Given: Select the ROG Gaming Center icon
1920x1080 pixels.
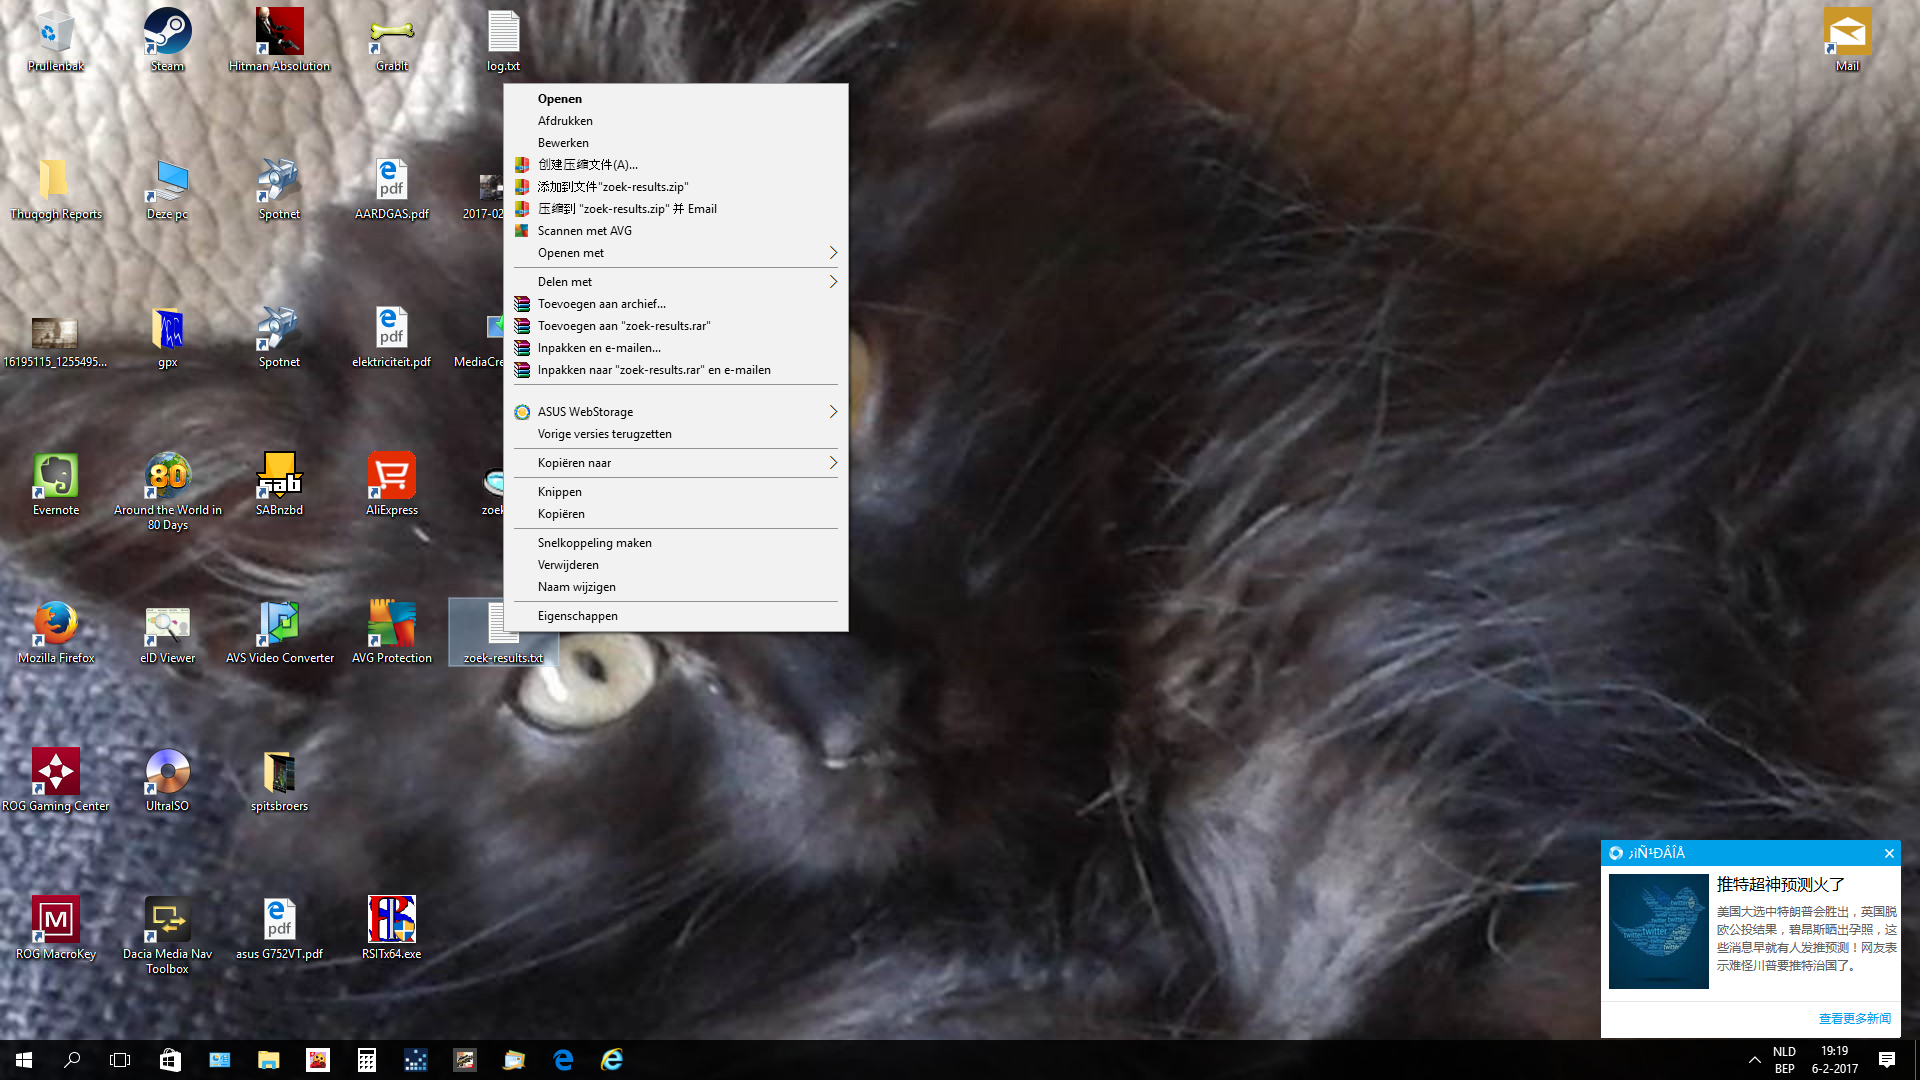Looking at the screenshot, I should [56, 773].
